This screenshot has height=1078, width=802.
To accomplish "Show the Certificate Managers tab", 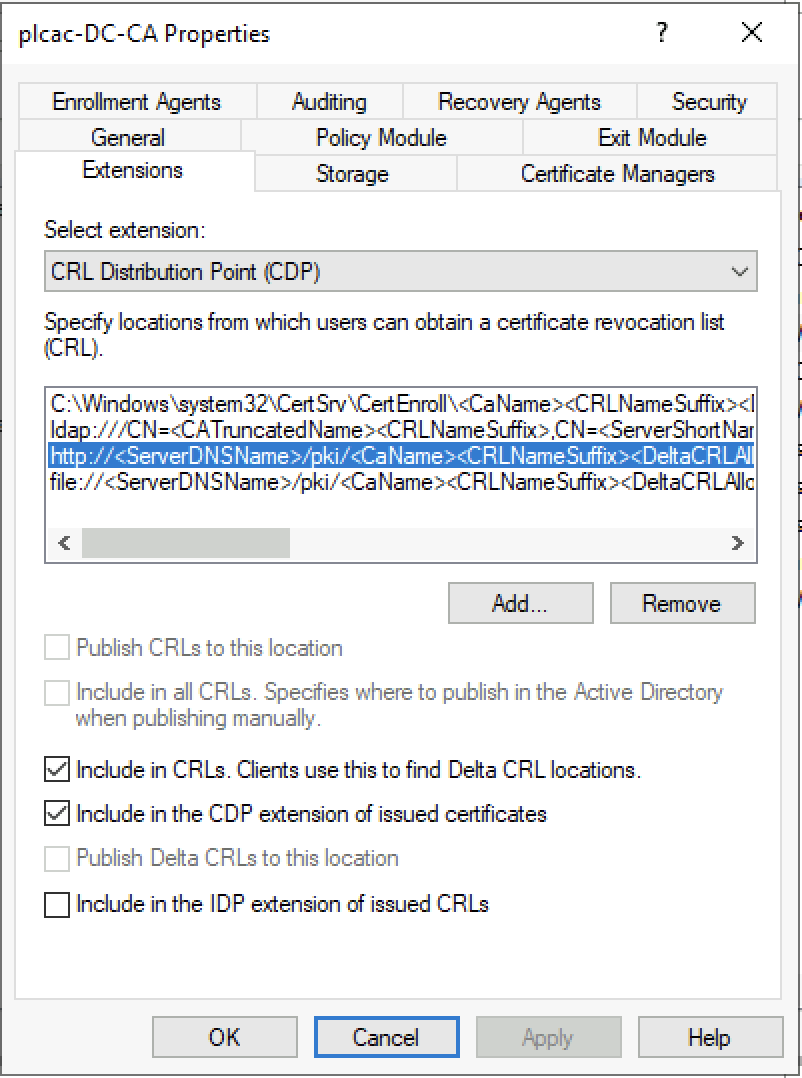I will tap(617, 174).
